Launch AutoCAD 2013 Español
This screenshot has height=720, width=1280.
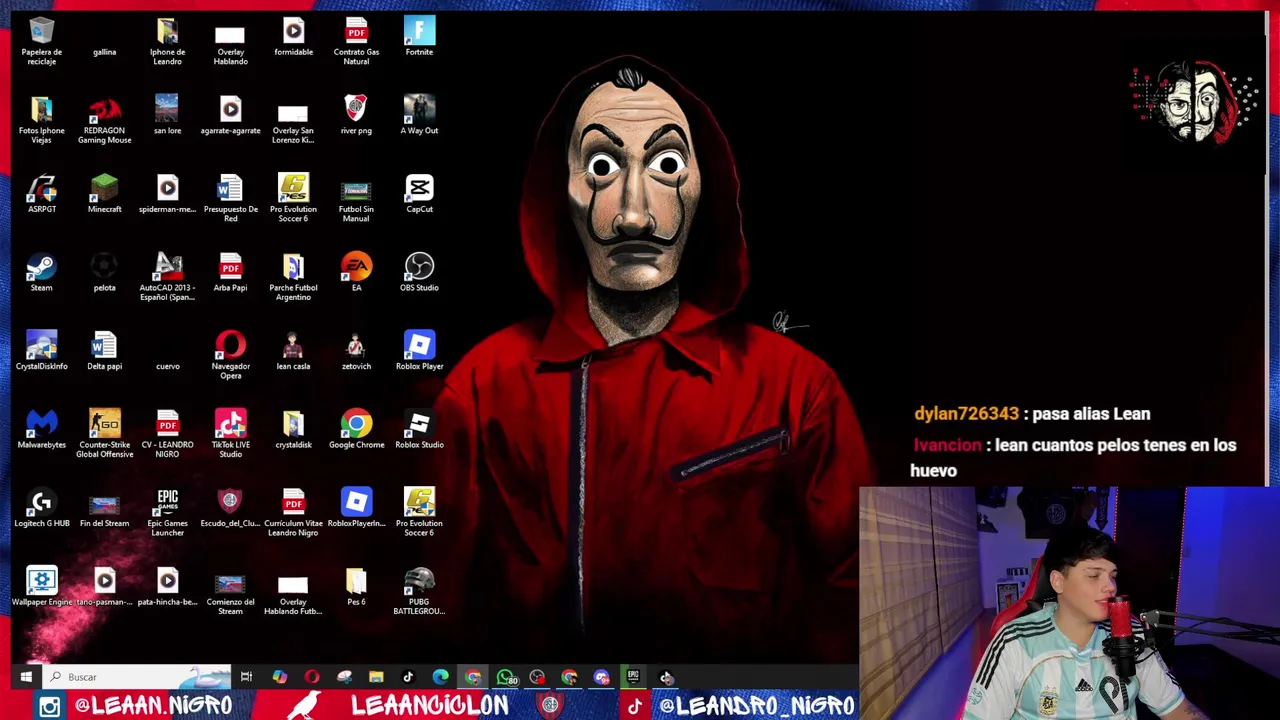tap(167, 276)
